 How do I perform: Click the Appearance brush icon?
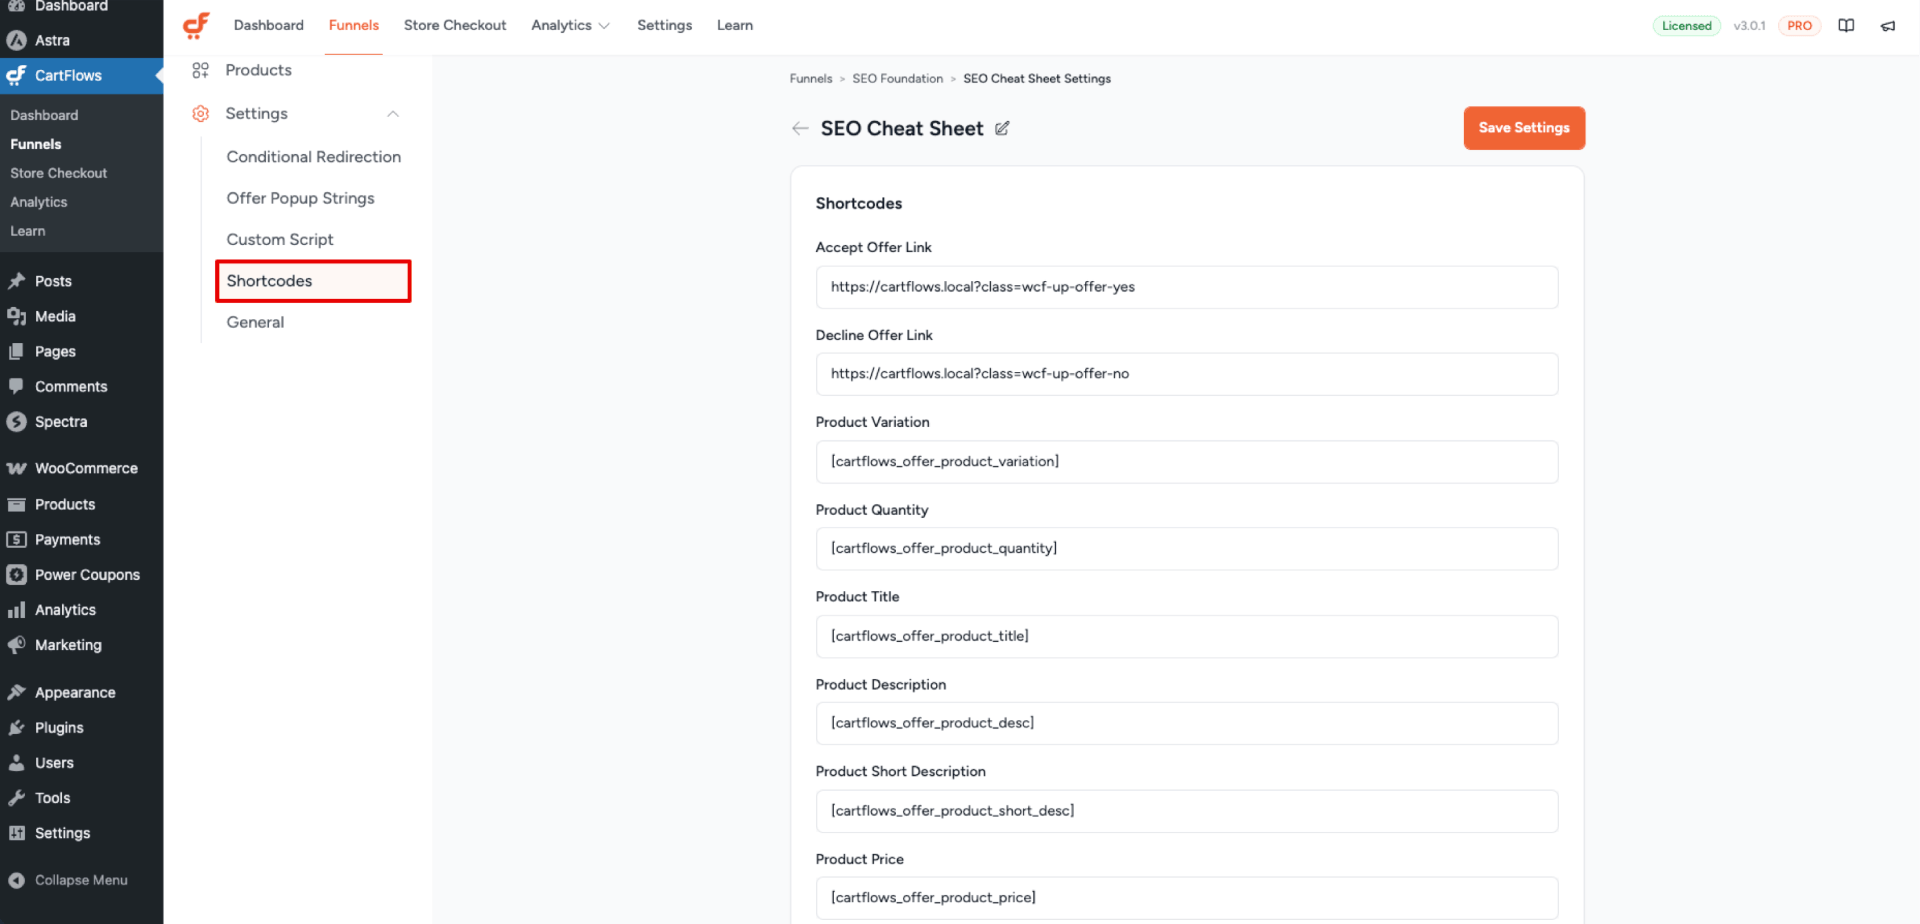(x=16, y=692)
